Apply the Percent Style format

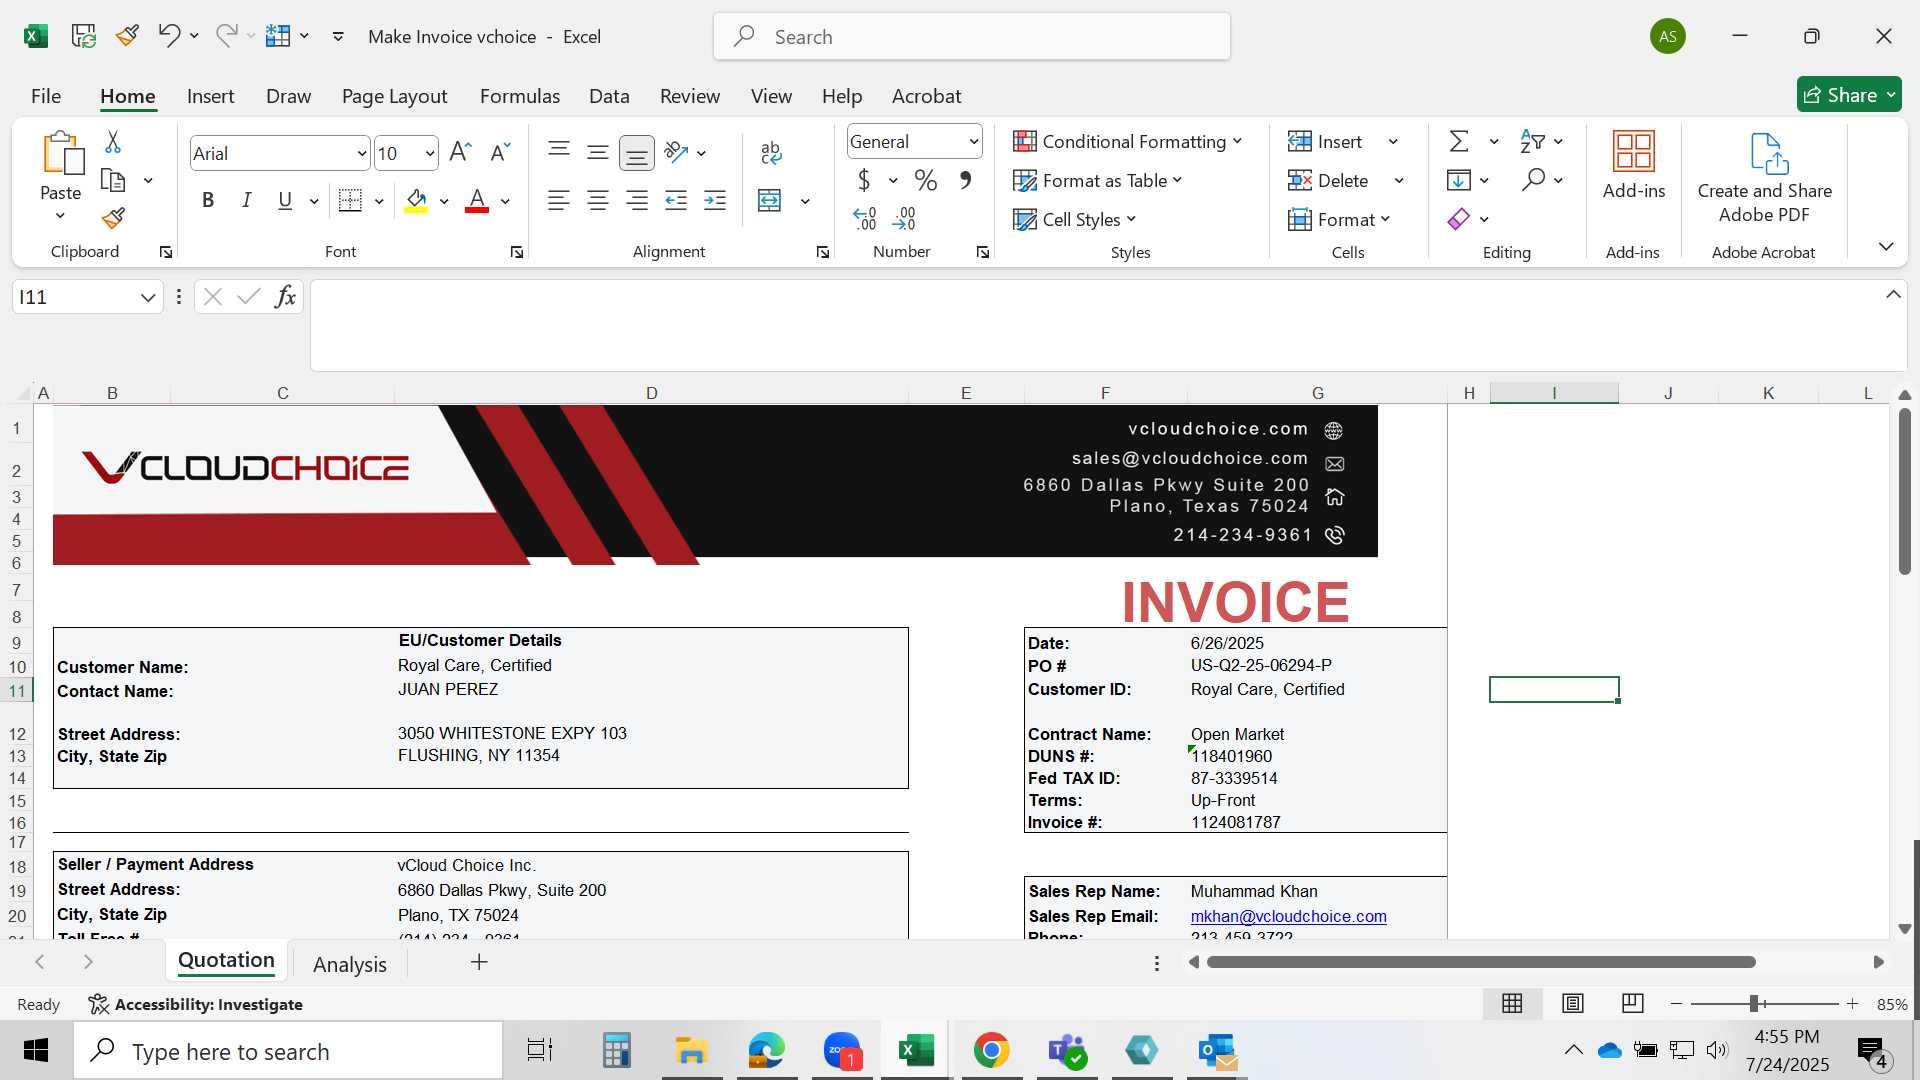click(x=926, y=180)
